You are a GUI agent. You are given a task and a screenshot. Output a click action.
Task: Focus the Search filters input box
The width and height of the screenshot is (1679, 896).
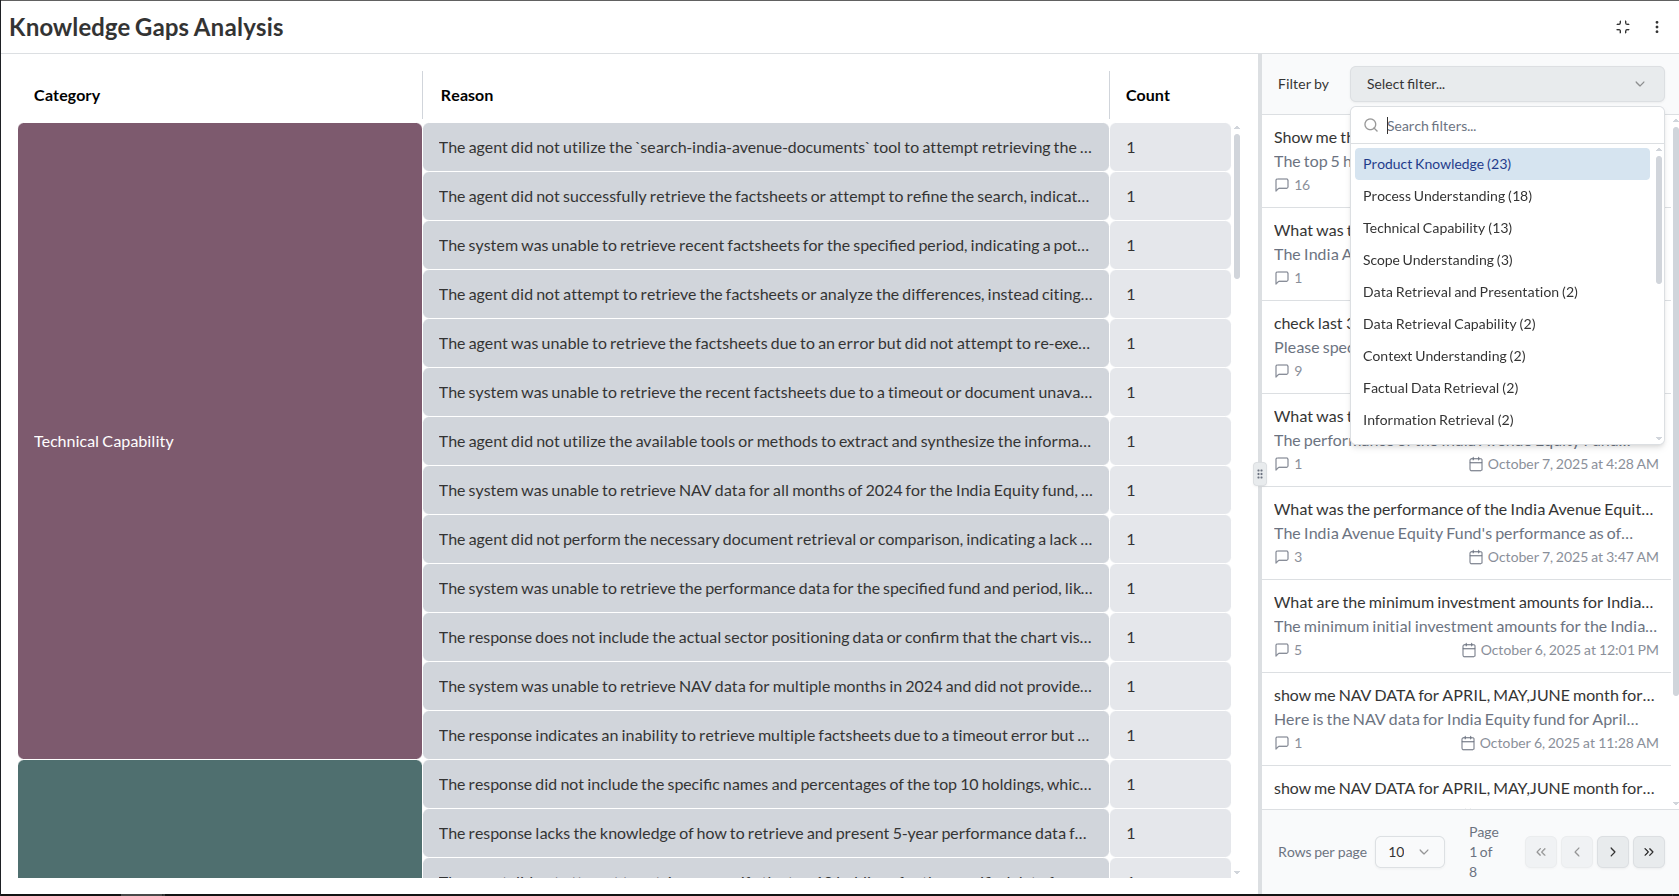click(1515, 126)
